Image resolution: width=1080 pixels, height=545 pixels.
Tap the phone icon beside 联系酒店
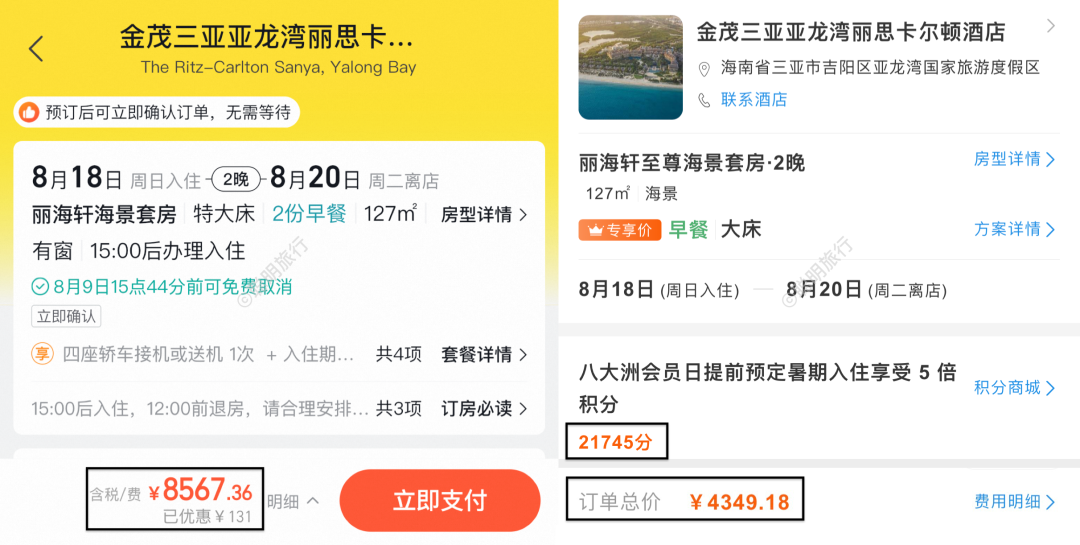(704, 100)
